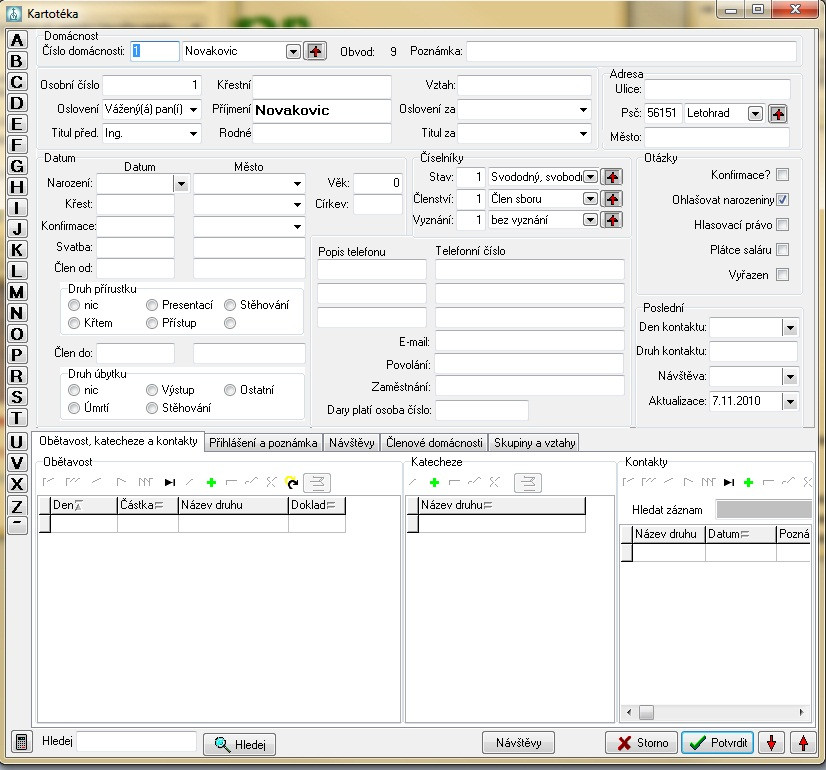Select the Křtem radio button
The width and height of the screenshot is (826, 770).
pyautogui.click(x=74, y=323)
